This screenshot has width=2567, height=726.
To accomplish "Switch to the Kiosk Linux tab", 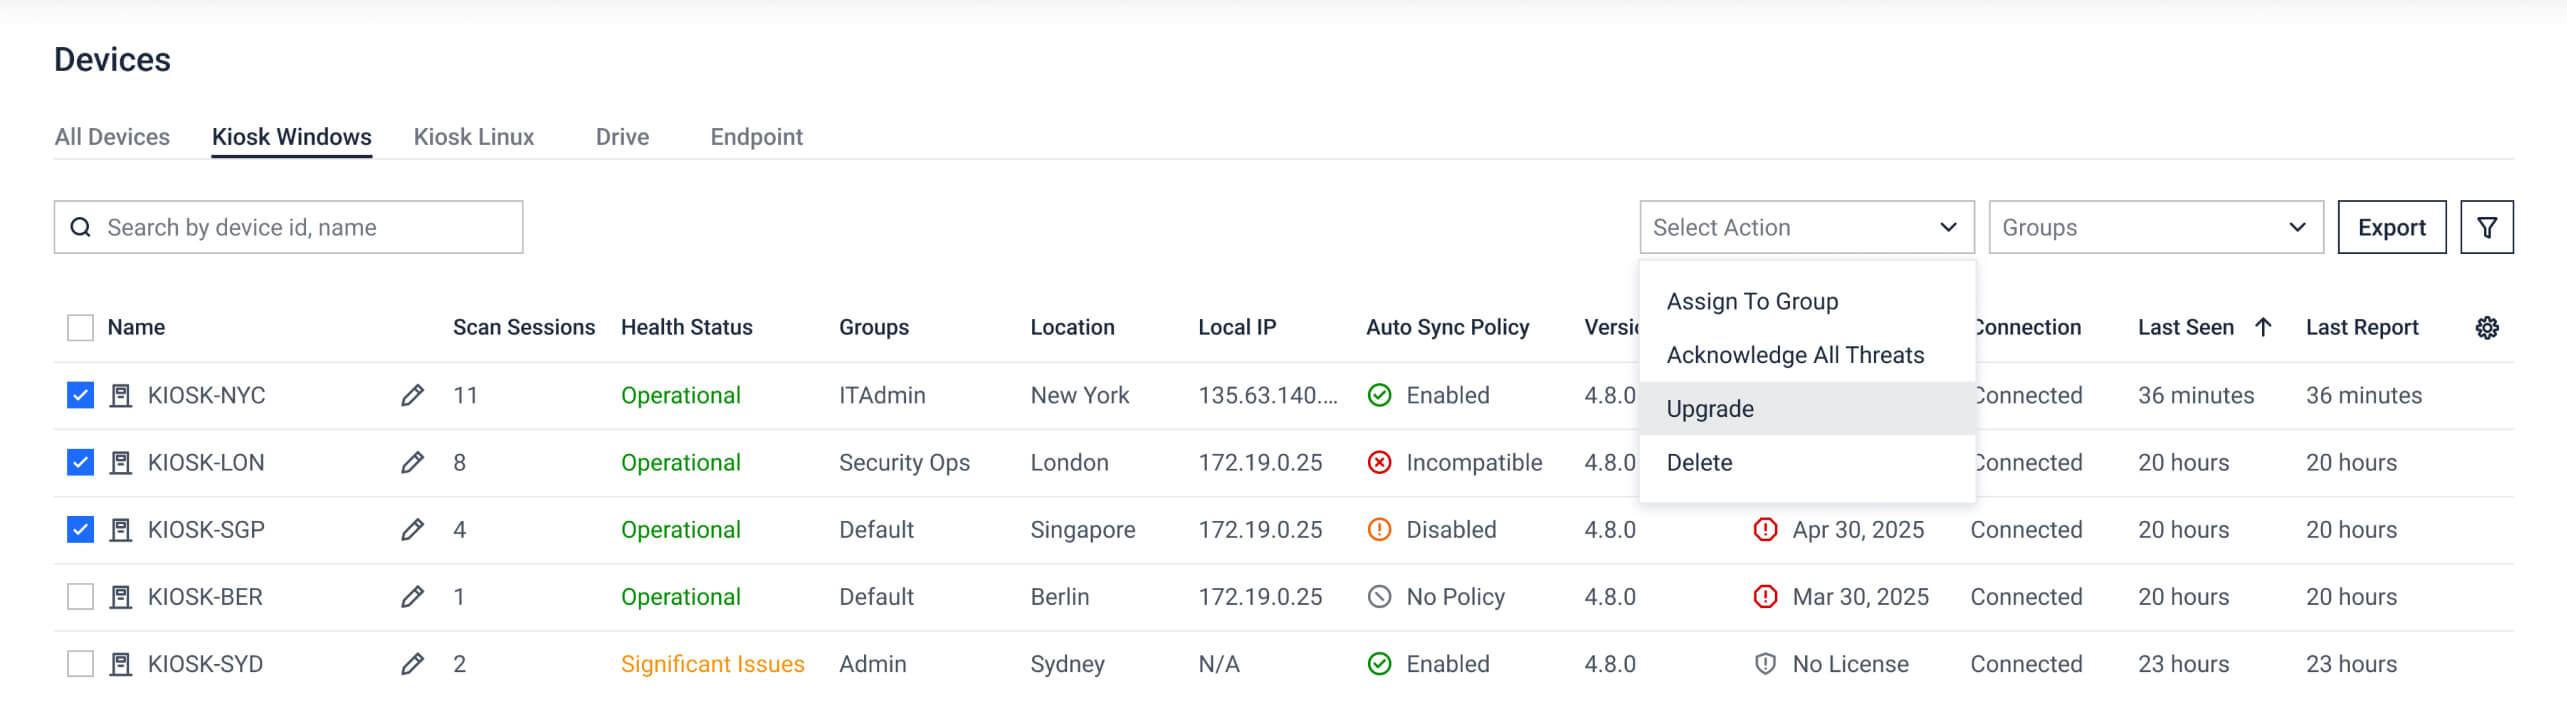I will tap(474, 137).
